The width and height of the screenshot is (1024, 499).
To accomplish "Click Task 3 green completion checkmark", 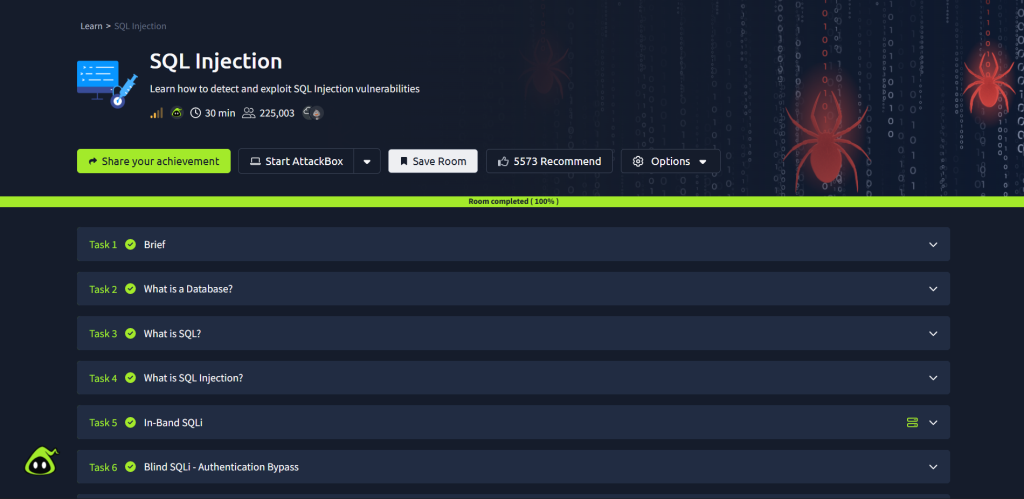I will point(131,334).
